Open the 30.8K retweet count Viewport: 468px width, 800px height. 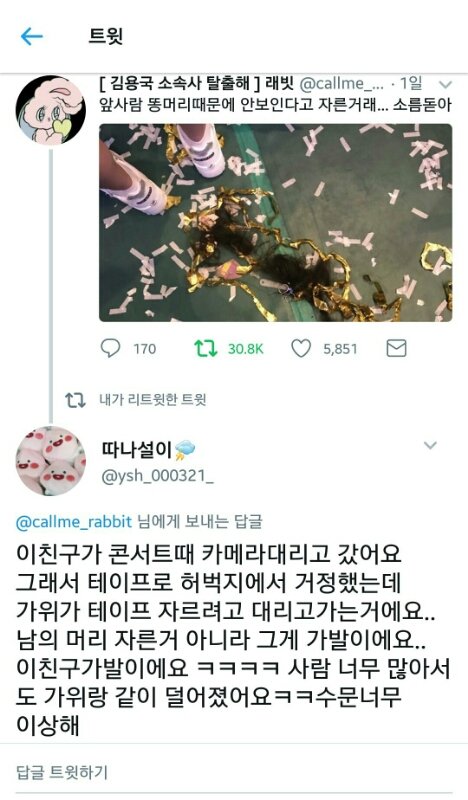pos(245,349)
